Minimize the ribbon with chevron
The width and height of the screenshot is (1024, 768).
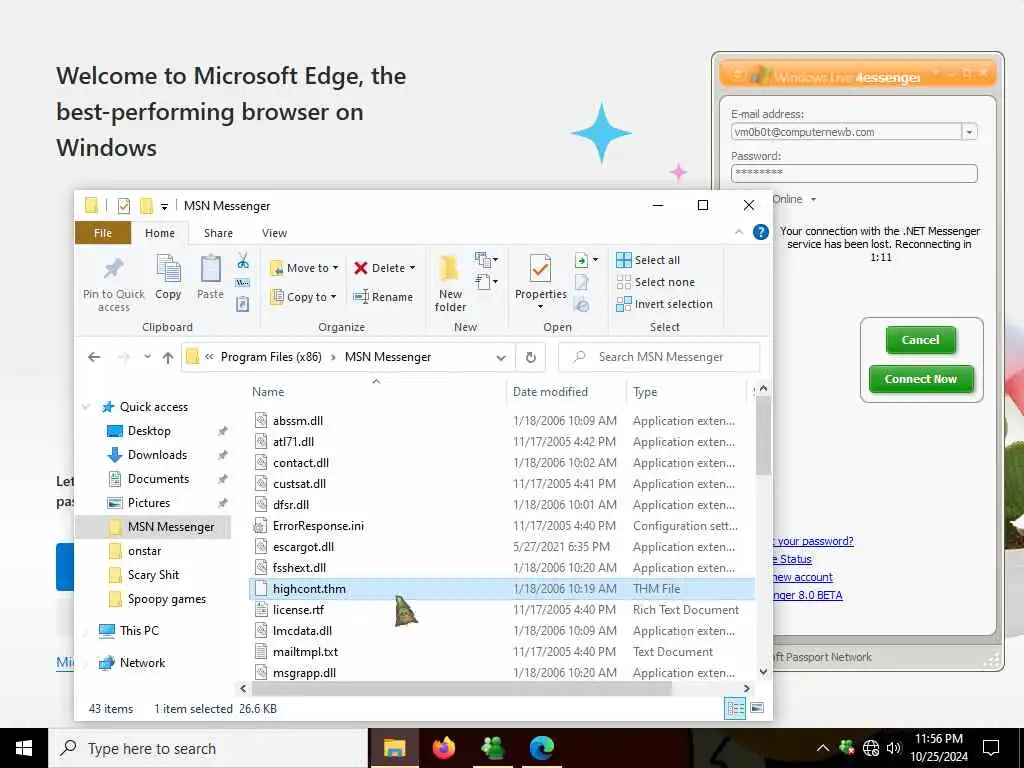point(739,232)
